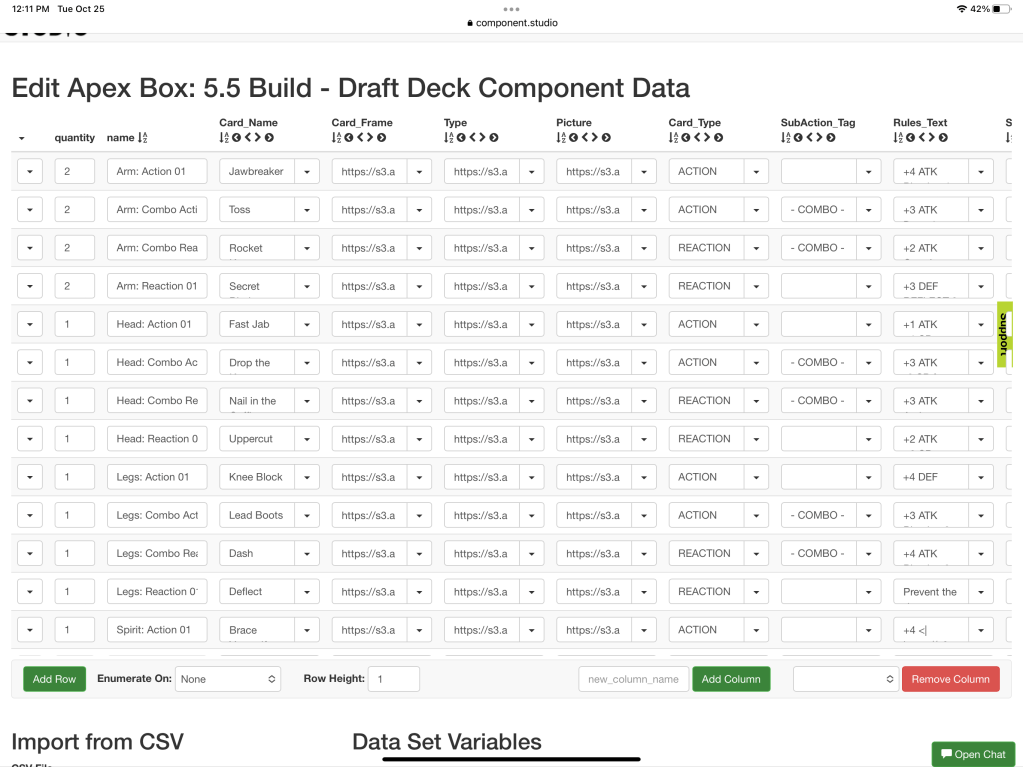This screenshot has width=1023, height=767.
Task: Open the row menu for Arm: Action 01
Action: click(30, 172)
